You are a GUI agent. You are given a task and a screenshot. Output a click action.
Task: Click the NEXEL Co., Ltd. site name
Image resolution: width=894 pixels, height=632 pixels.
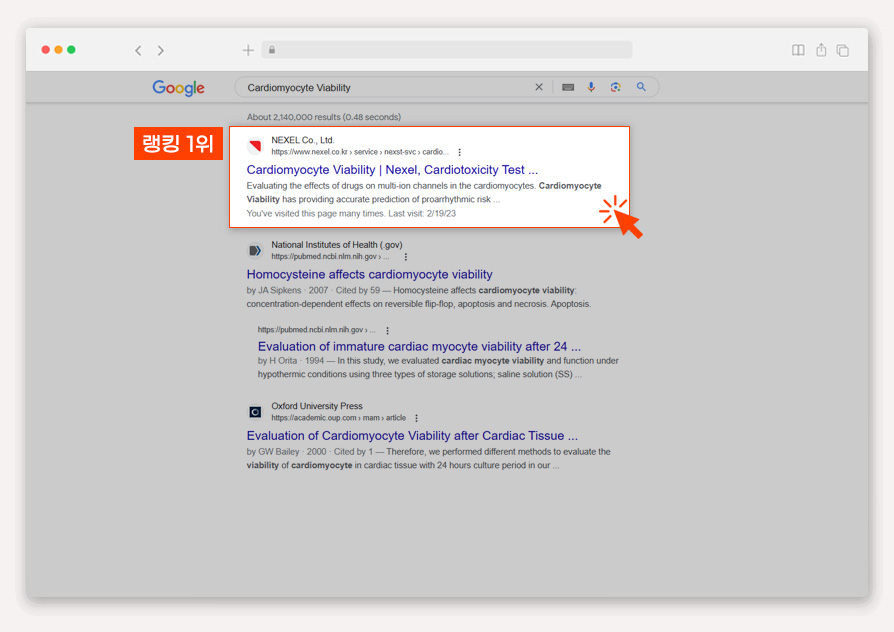pos(303,140)
